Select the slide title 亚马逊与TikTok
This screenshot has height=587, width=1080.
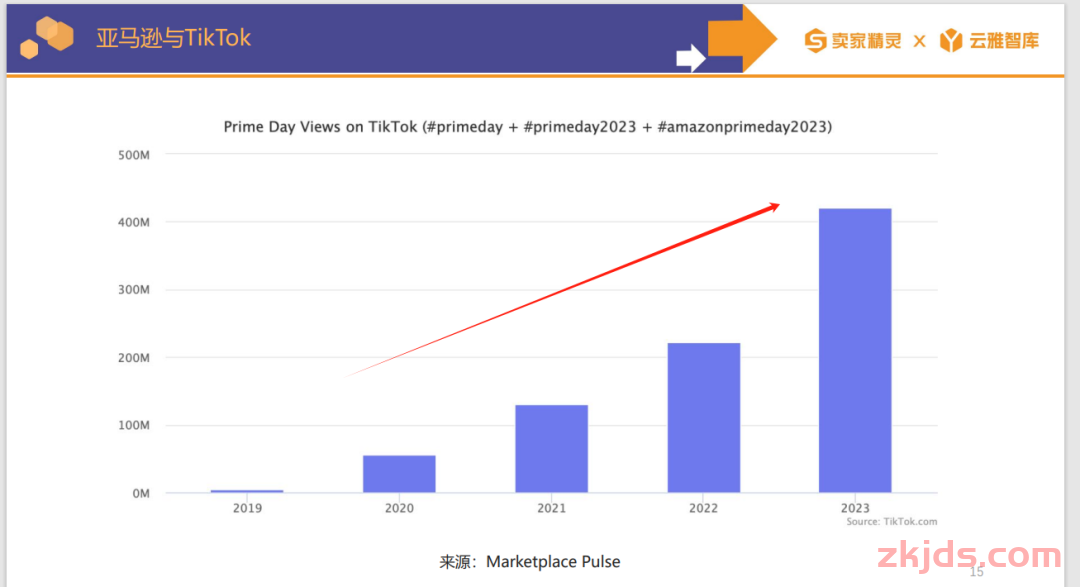[174, 38]
